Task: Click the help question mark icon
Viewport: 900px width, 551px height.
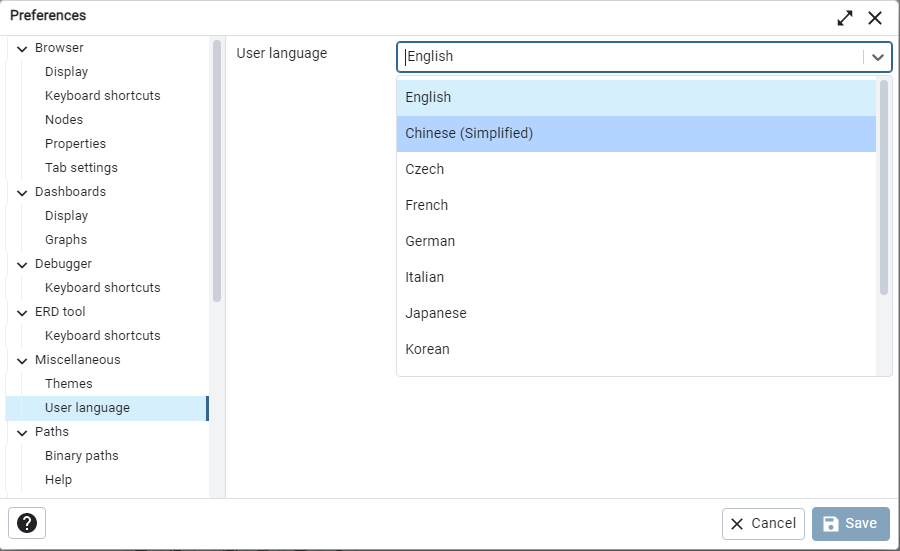Action: (27, 523)
